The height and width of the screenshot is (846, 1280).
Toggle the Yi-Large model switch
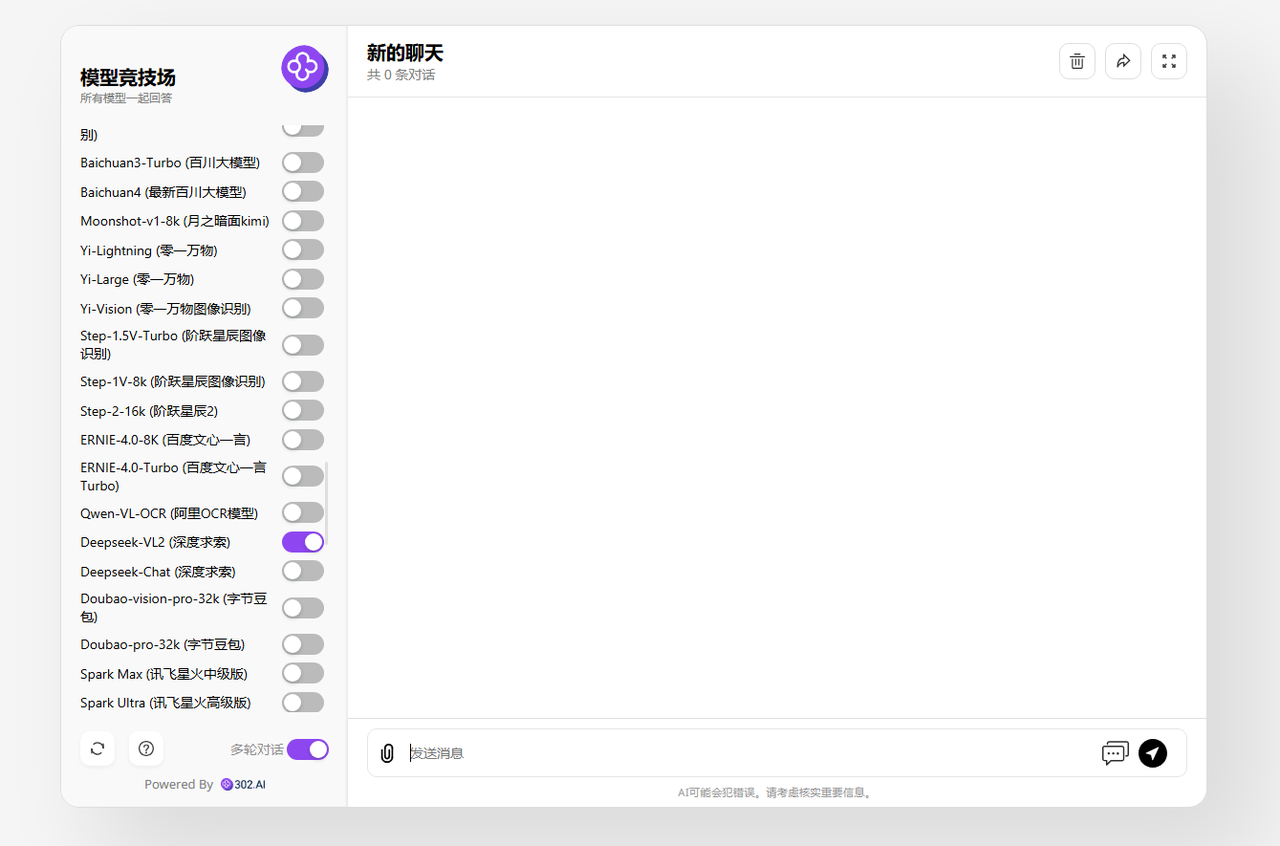point(303,279)
